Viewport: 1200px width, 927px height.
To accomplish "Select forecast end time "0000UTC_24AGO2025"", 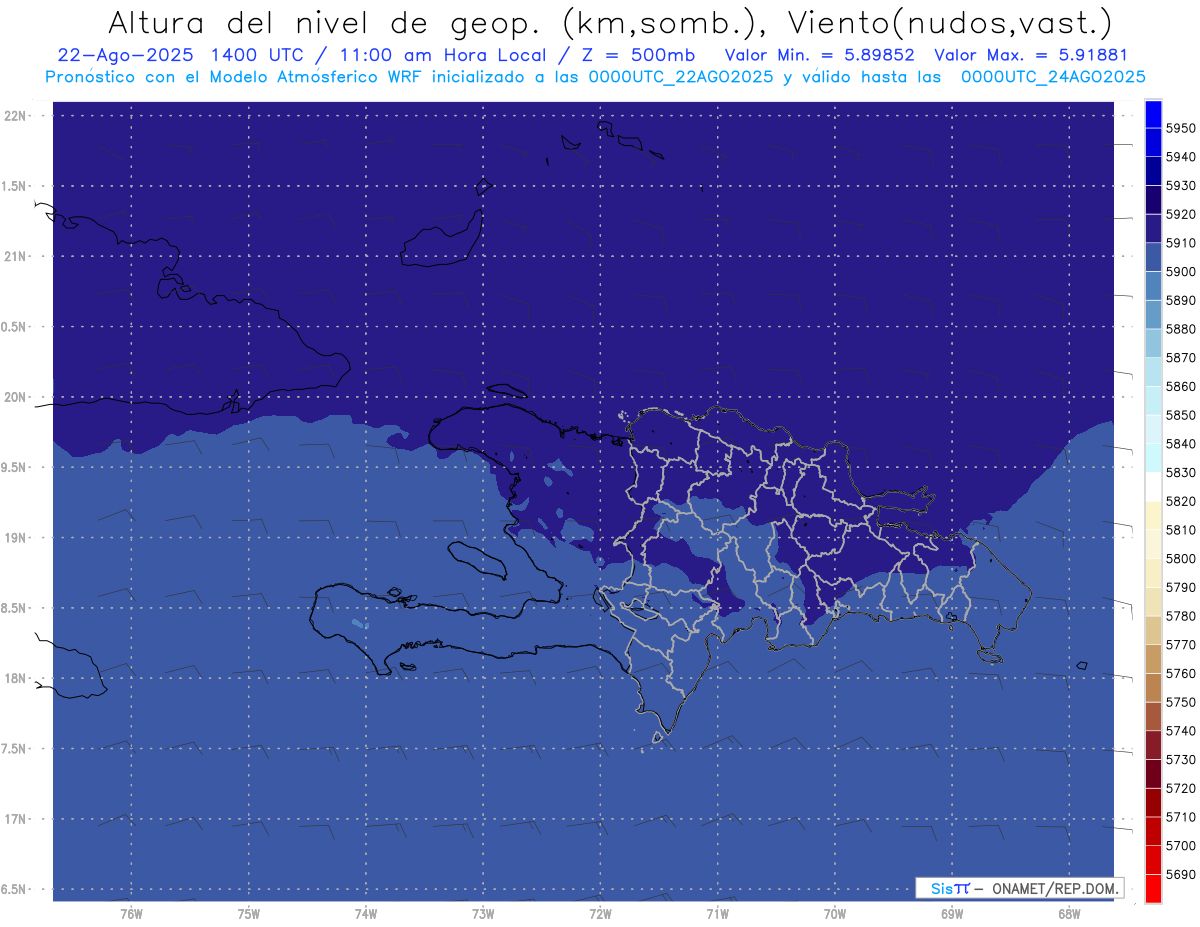I will [x=1053, y=77].
